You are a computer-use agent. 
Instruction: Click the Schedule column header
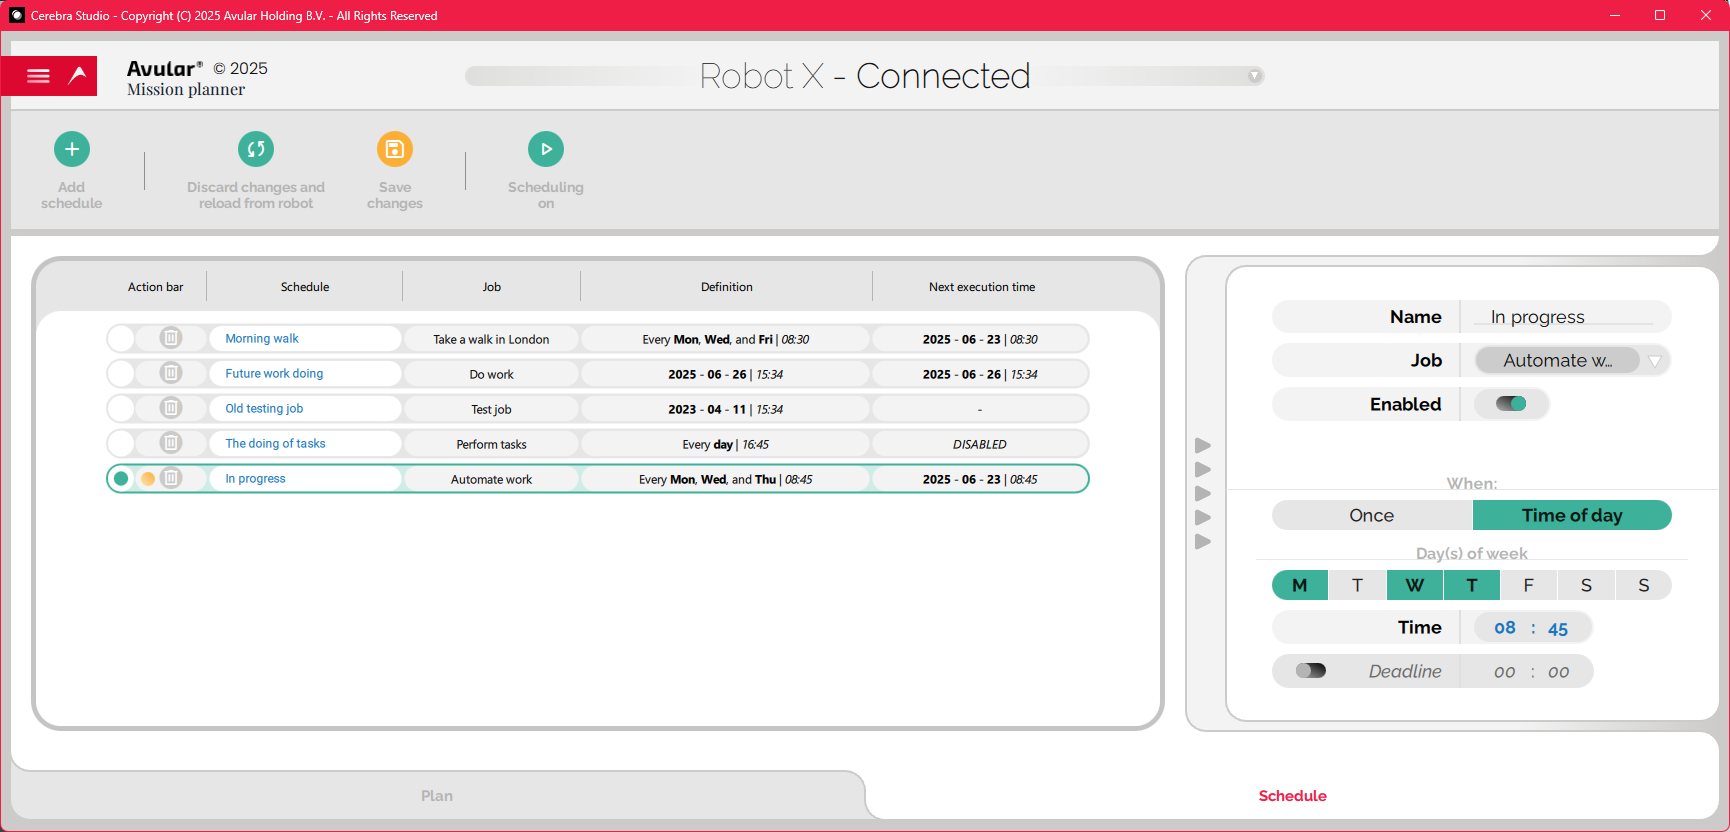tap(305, 287)
